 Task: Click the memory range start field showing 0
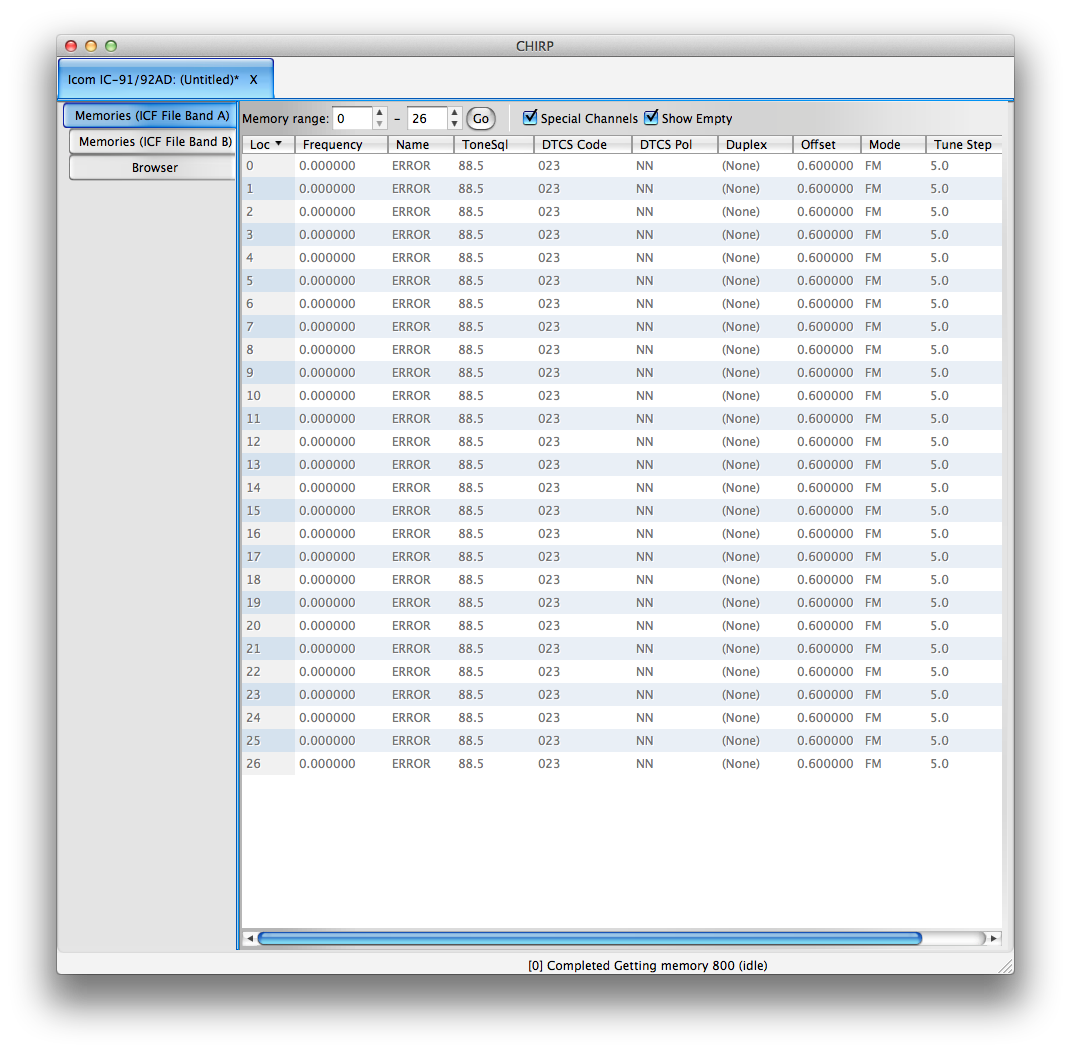coord(352,119)
